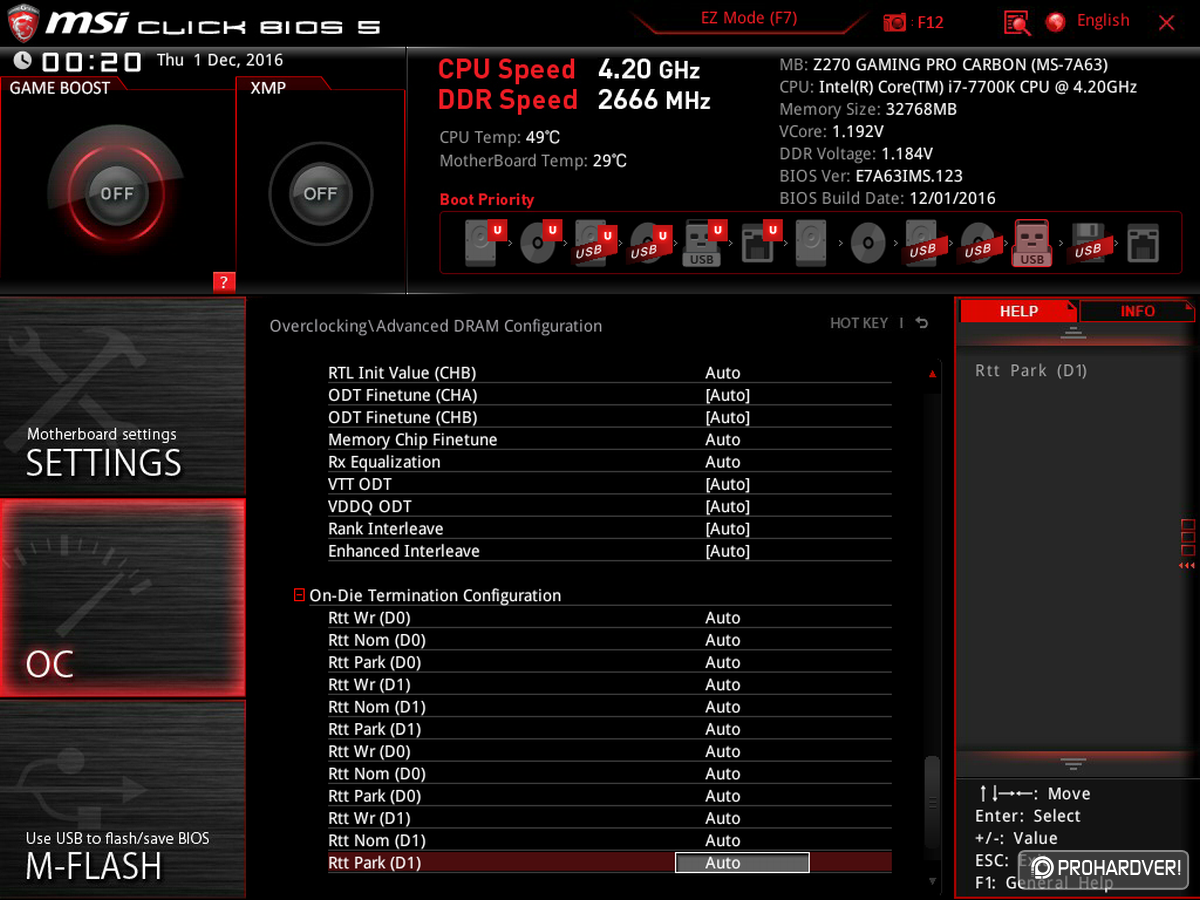Open the Enhanced Interleave value dropdown
The width and height of the screenshot is (1200, 900).
[x=728, y=551]
